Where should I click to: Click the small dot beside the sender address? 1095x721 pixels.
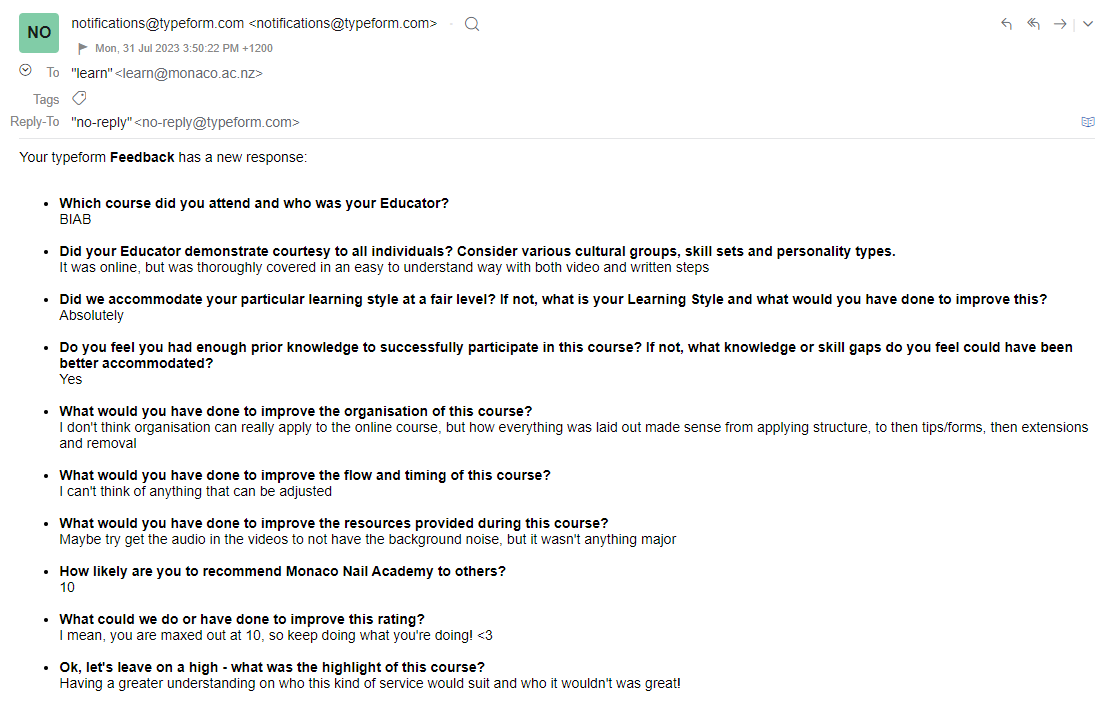click(x=451, y=24)
